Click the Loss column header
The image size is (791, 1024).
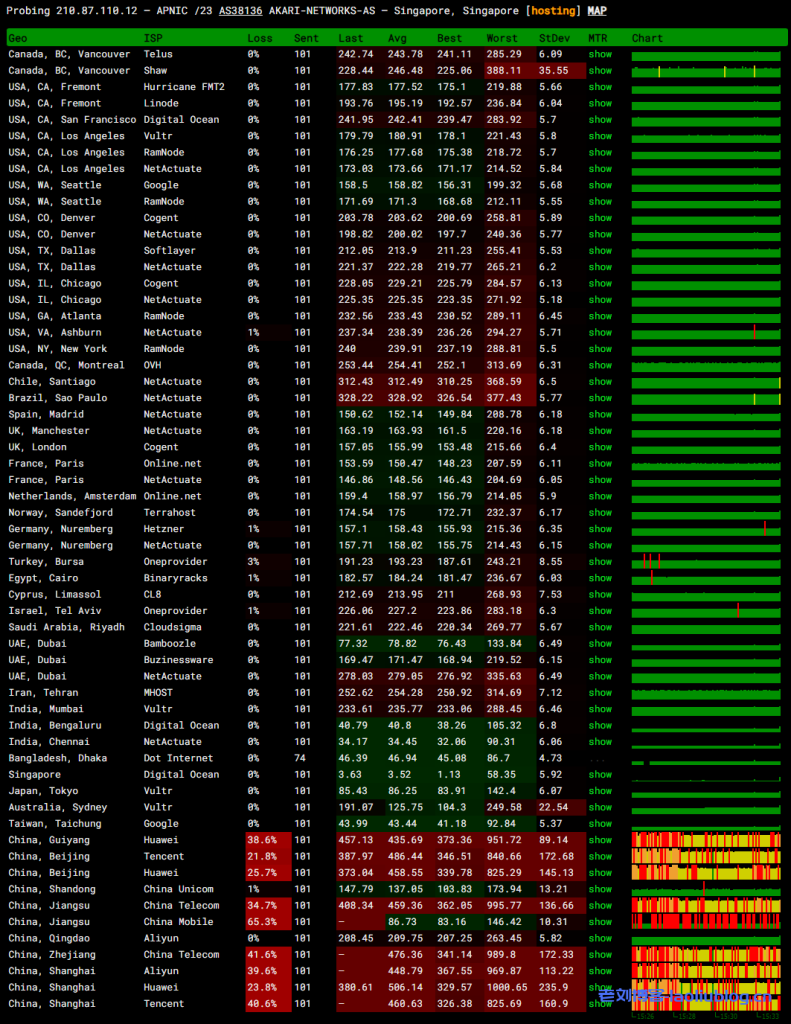pyautogui.click(x=259, y=38)
